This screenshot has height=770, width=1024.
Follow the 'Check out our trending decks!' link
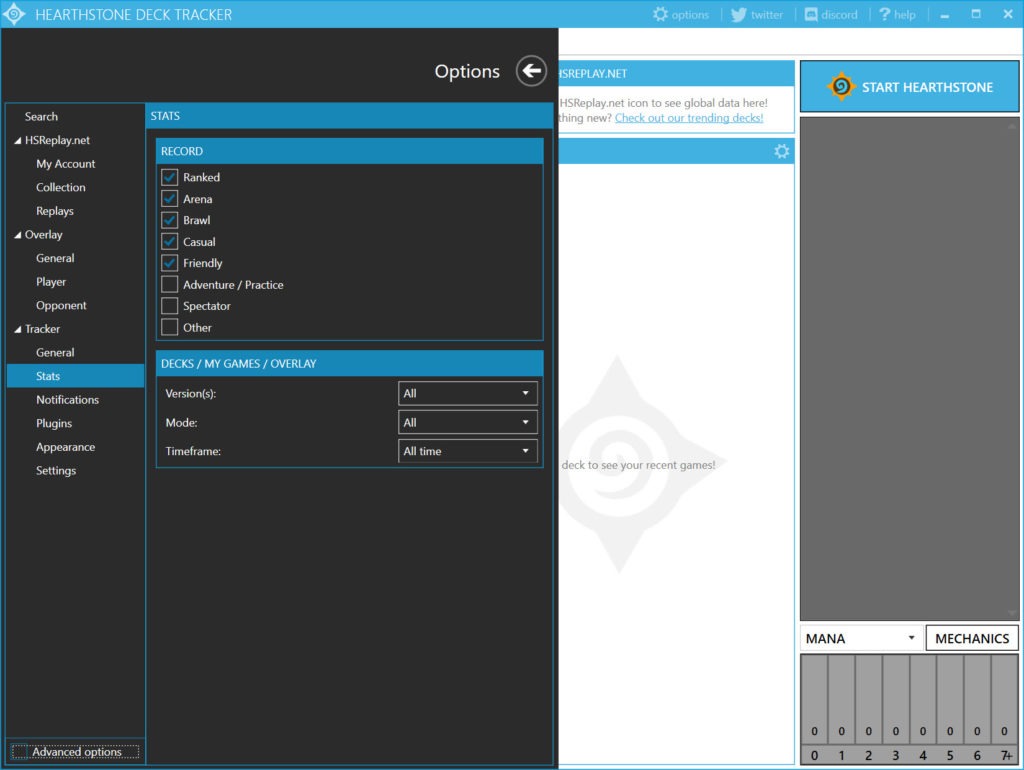pyautogui.click(x=689, y=118)
